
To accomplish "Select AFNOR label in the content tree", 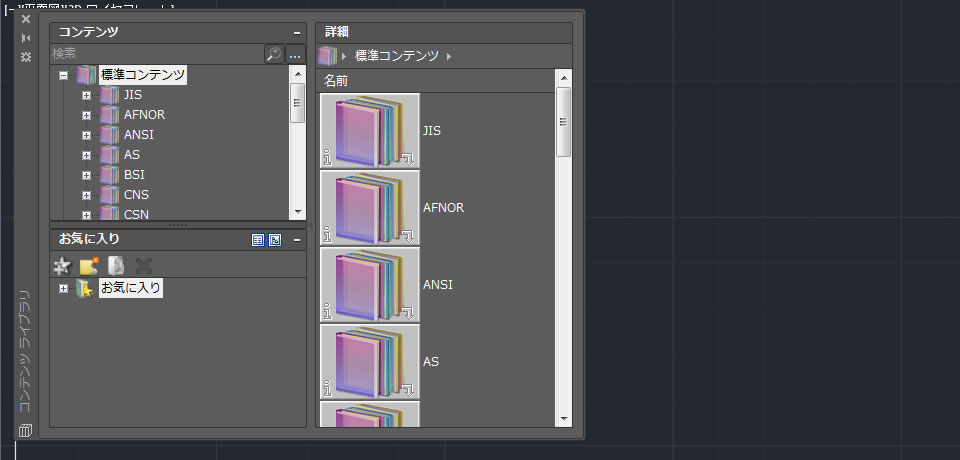I will [144, 115].
